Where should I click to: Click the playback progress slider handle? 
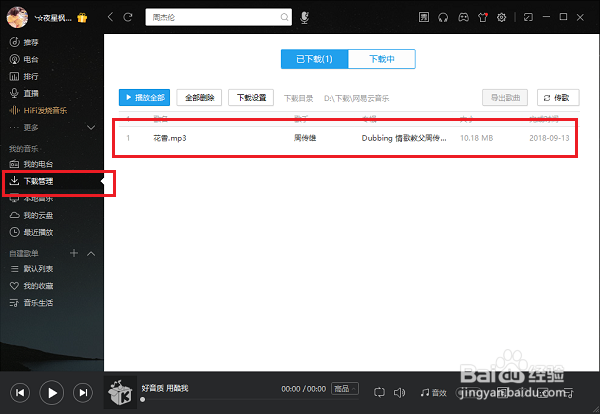(143, 399)
